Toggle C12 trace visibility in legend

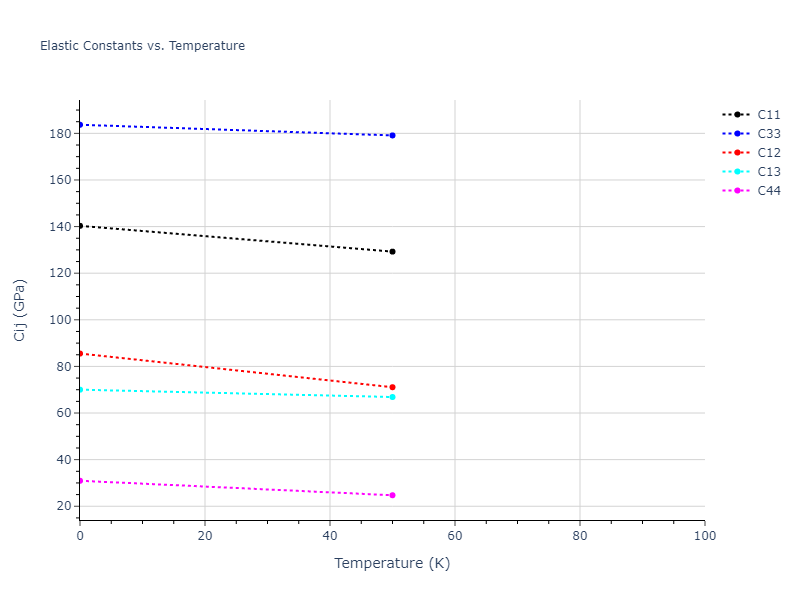[x=768, y=153]
